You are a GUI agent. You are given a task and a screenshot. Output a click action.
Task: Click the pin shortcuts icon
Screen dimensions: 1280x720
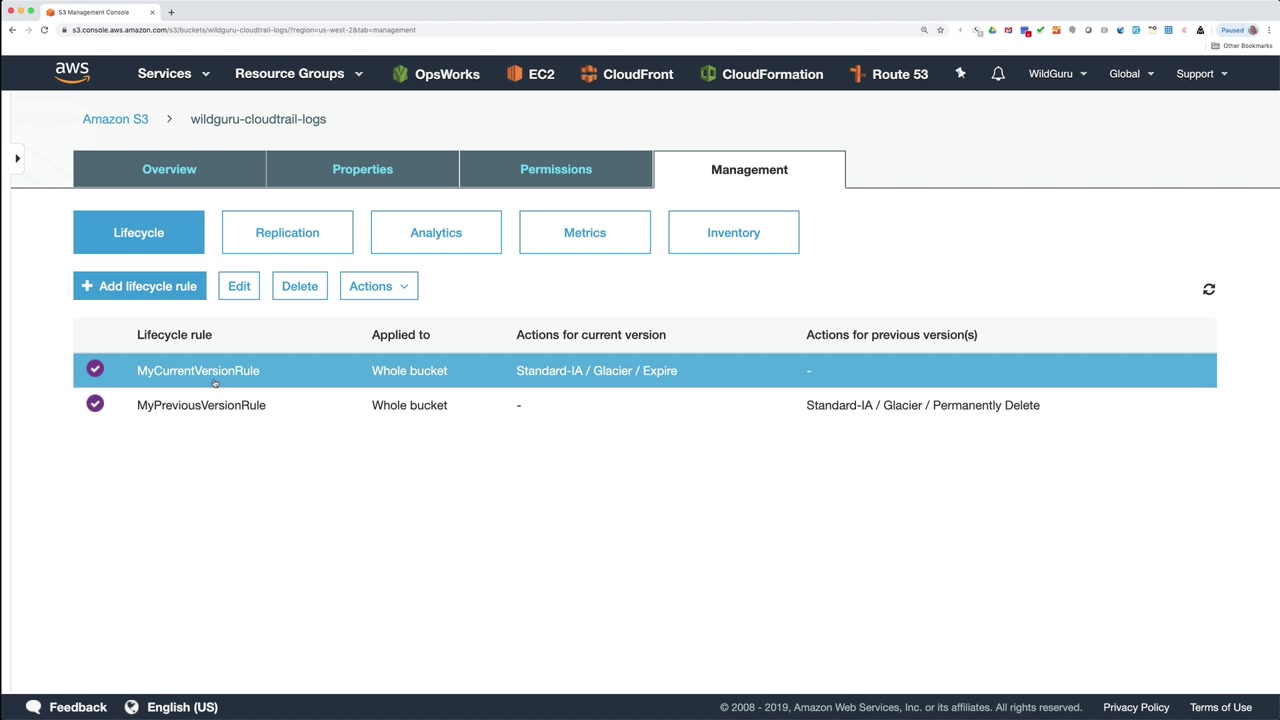[960, 73]
